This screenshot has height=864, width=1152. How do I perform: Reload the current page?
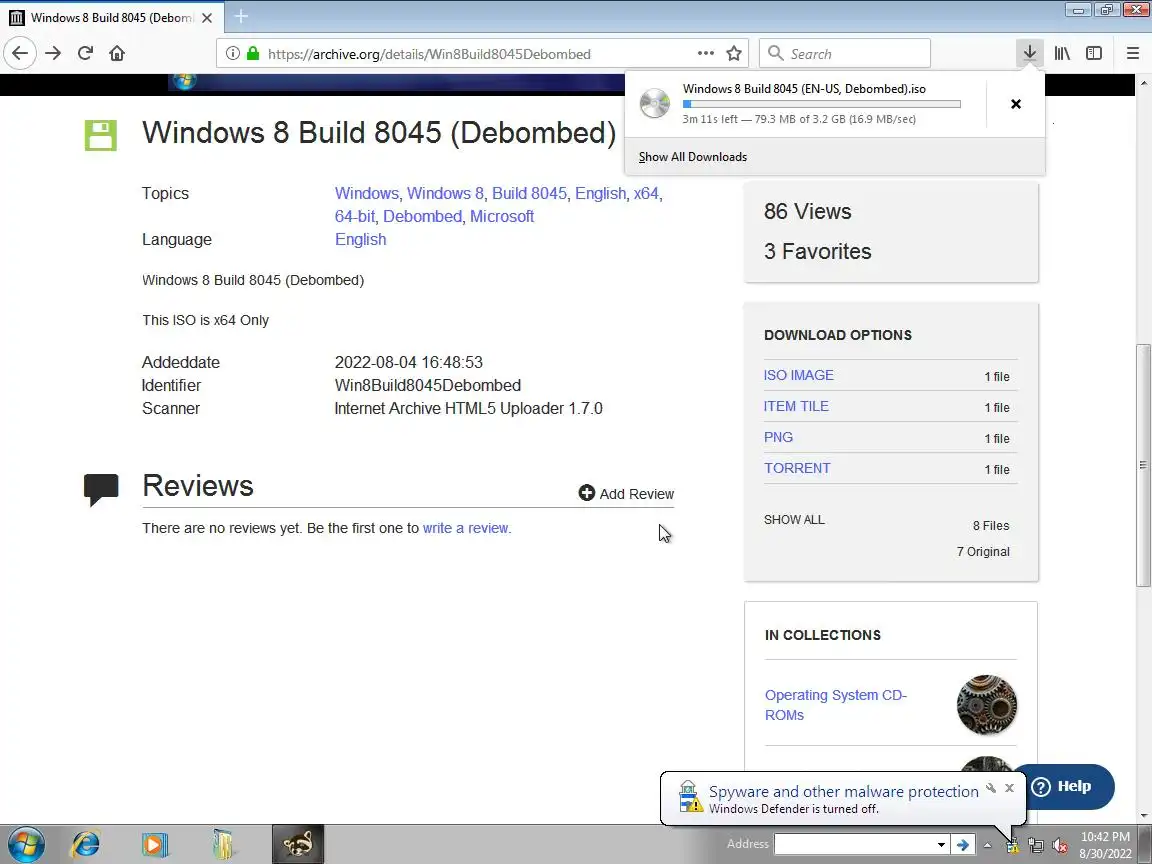click(x=85, y=54)
